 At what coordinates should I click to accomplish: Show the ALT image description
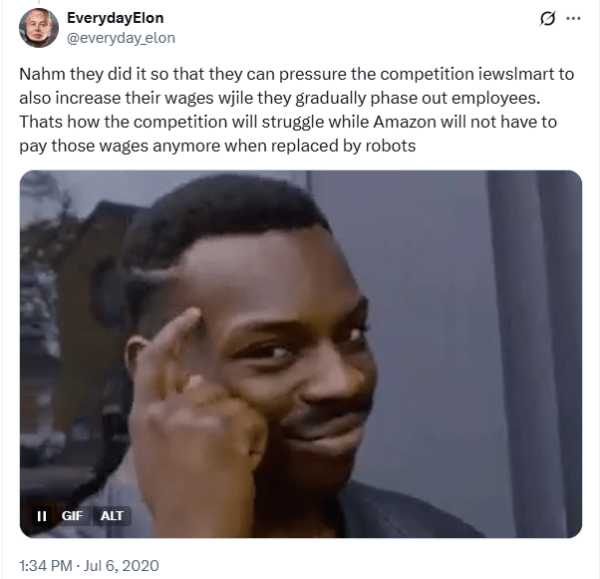click(x=112, y=516)
